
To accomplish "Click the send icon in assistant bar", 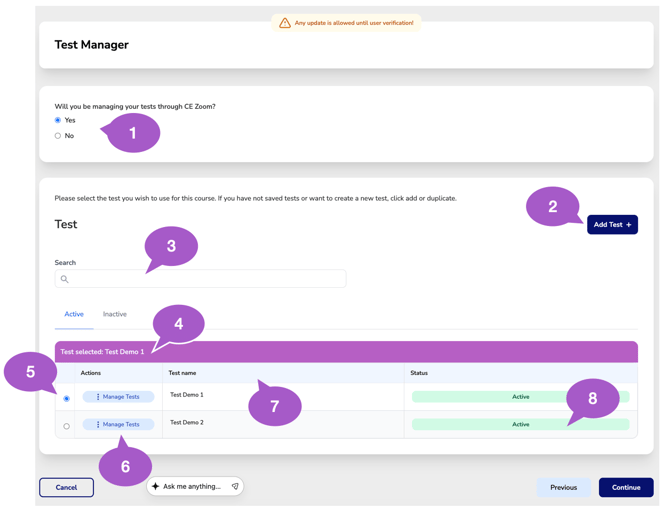I will point(235,486).
